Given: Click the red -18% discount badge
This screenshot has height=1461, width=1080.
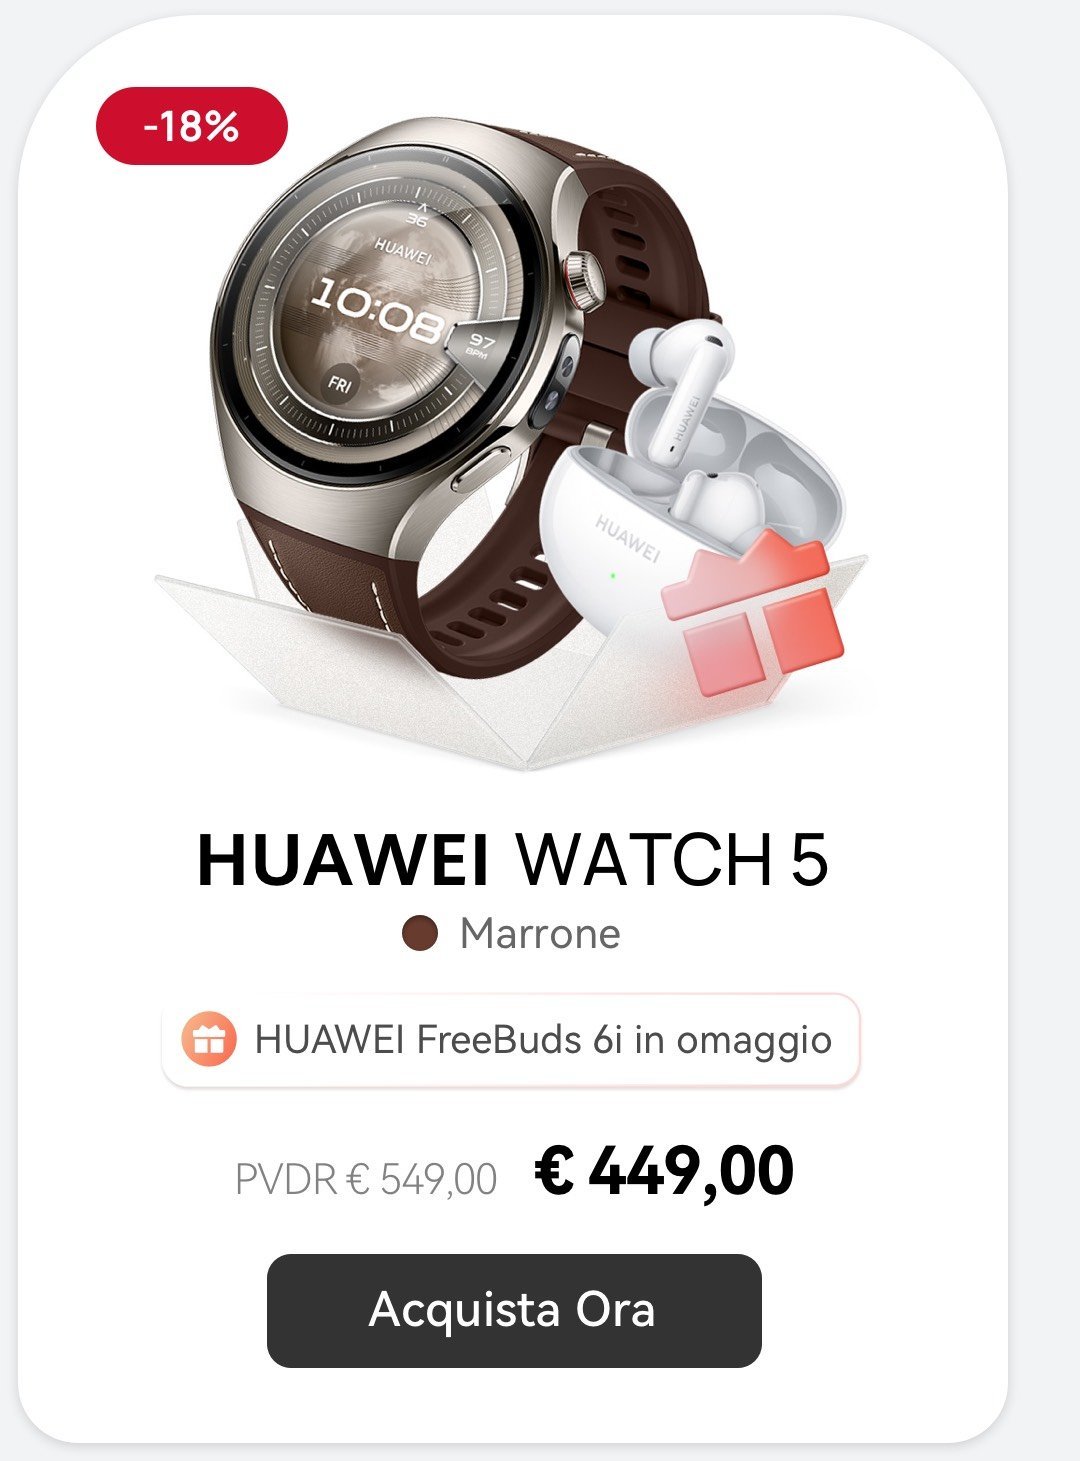Looking at the screenshot, I should coord(192,126).
